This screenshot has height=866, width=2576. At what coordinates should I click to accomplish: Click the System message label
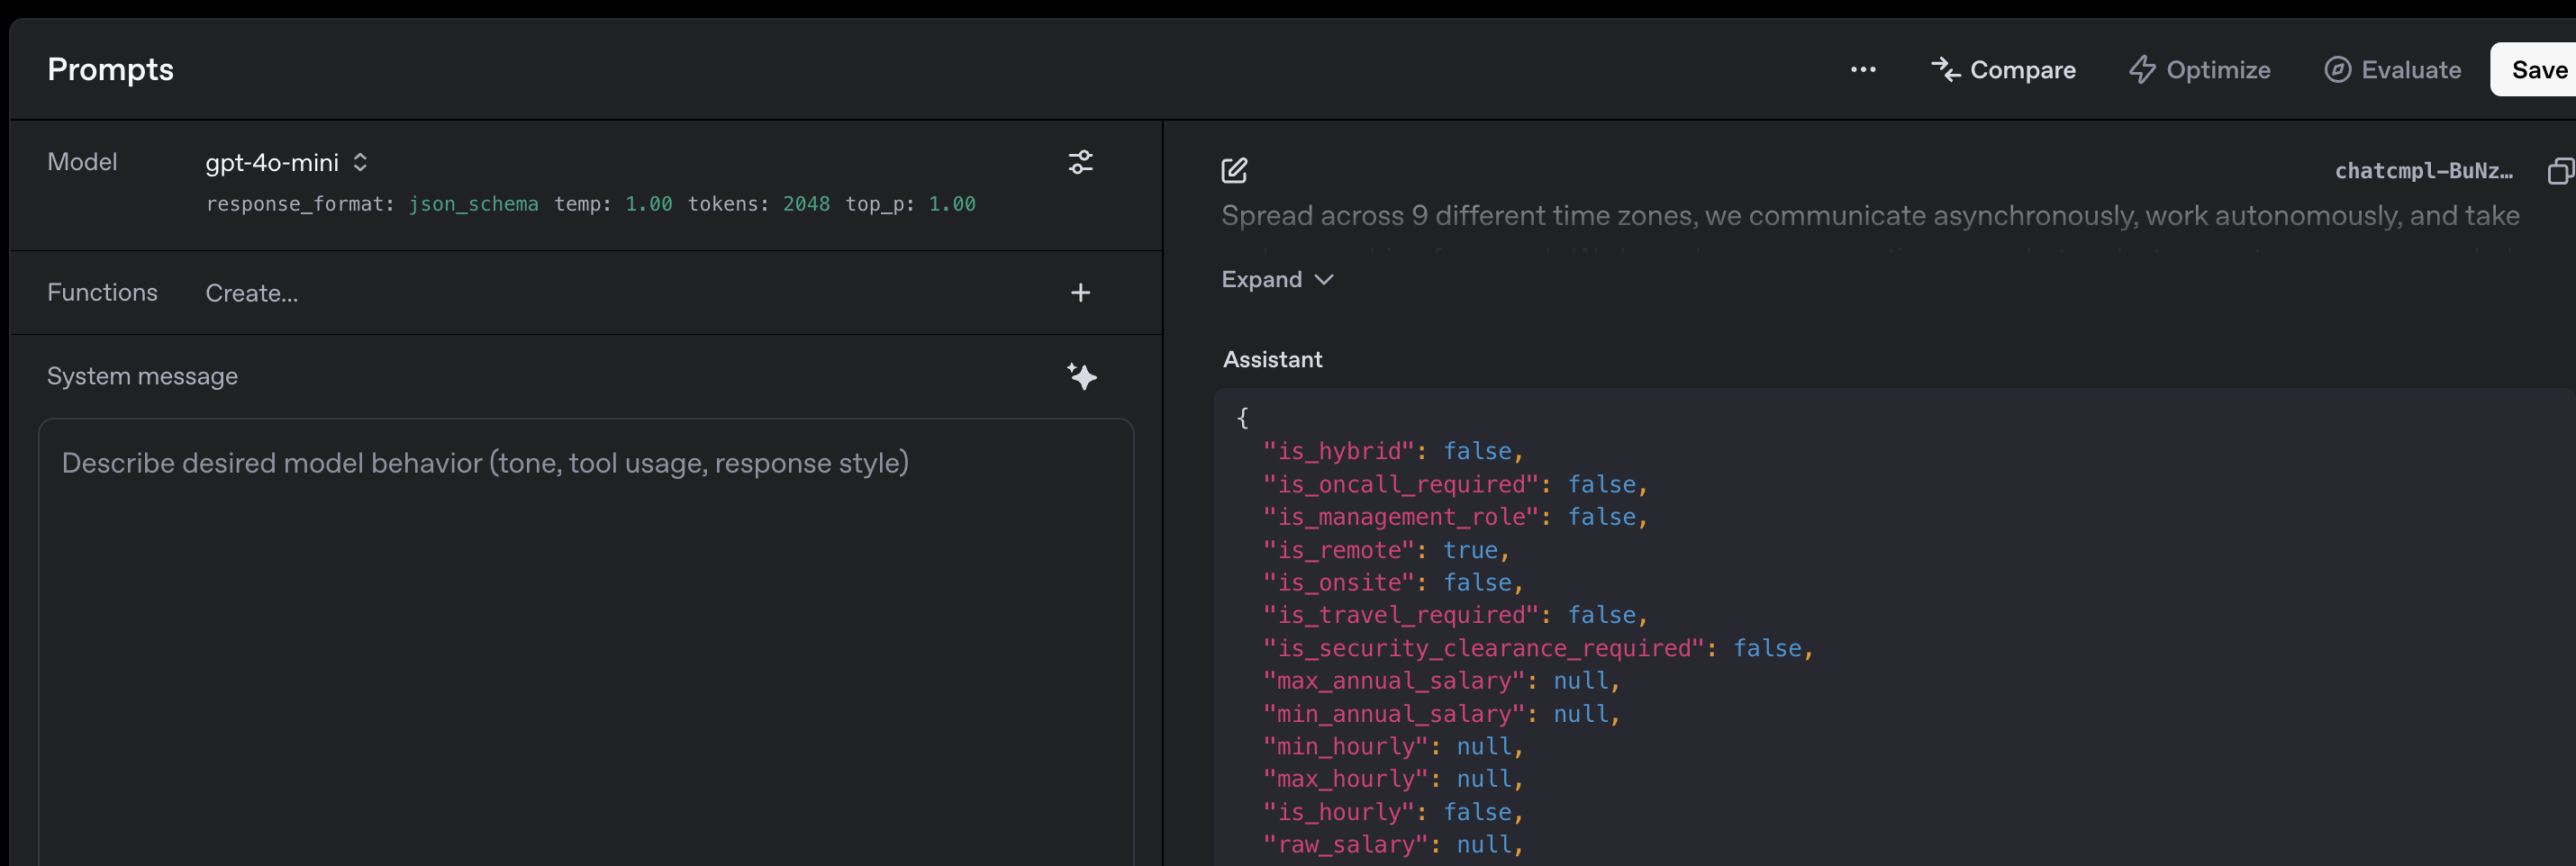point(142,376)
